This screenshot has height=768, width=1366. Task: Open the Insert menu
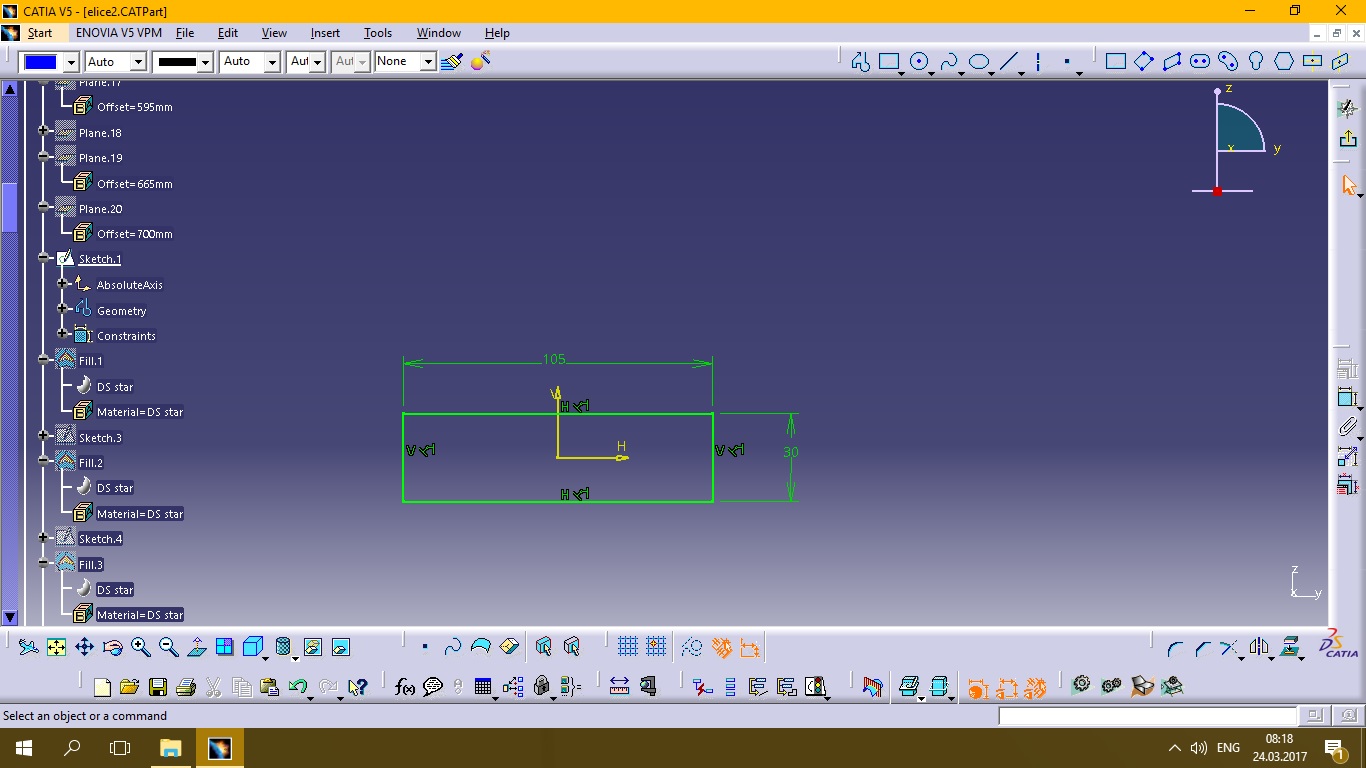[x=325, y=33]
